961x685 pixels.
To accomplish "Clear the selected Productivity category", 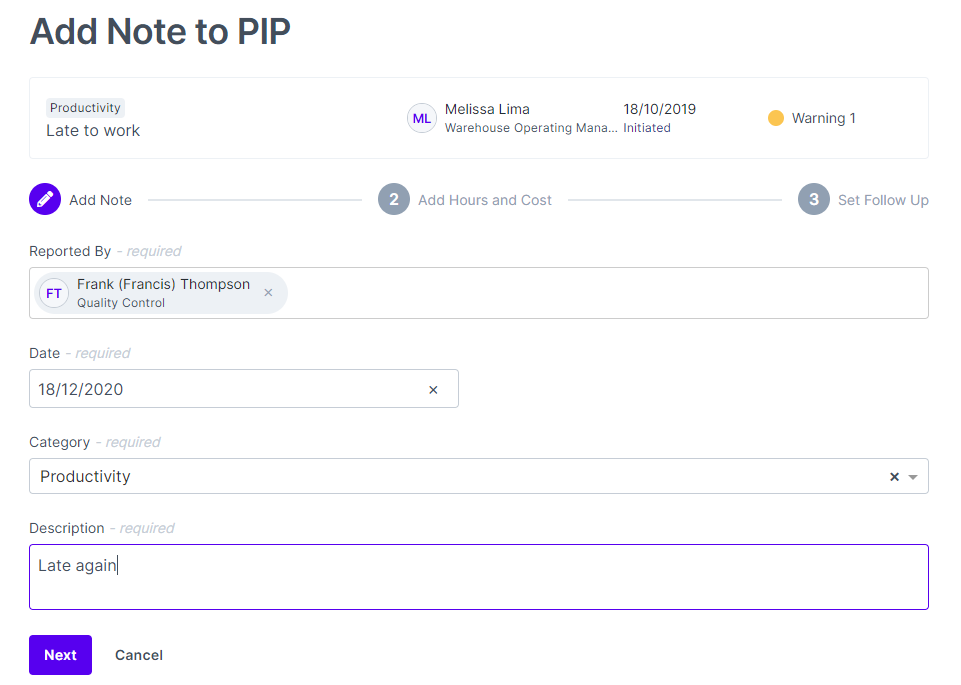I will pos(894,477).
